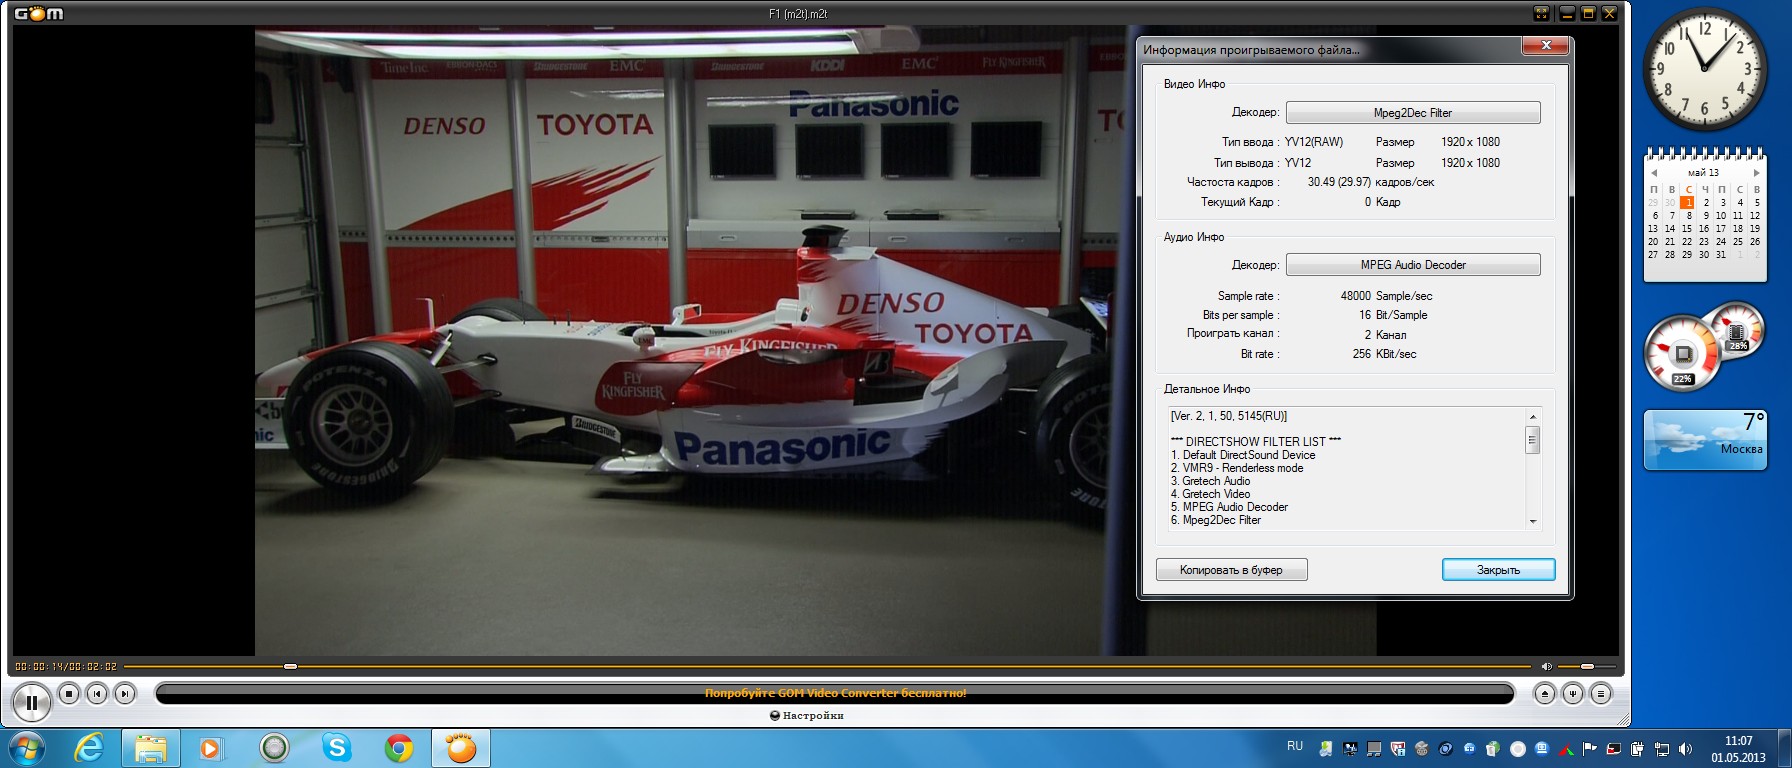Click the MPEG Audio Decoder button
Image resolution: width=1792 pixels, height=768 pixels.
[1412, 265]
